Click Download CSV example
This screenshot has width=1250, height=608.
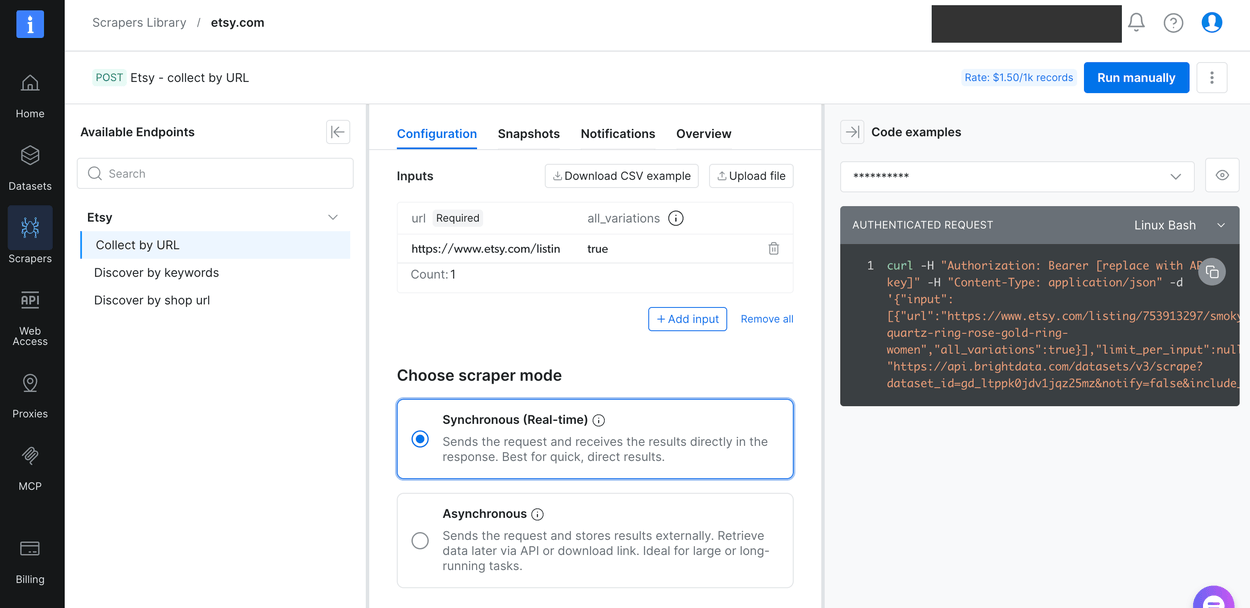(621, 176)
